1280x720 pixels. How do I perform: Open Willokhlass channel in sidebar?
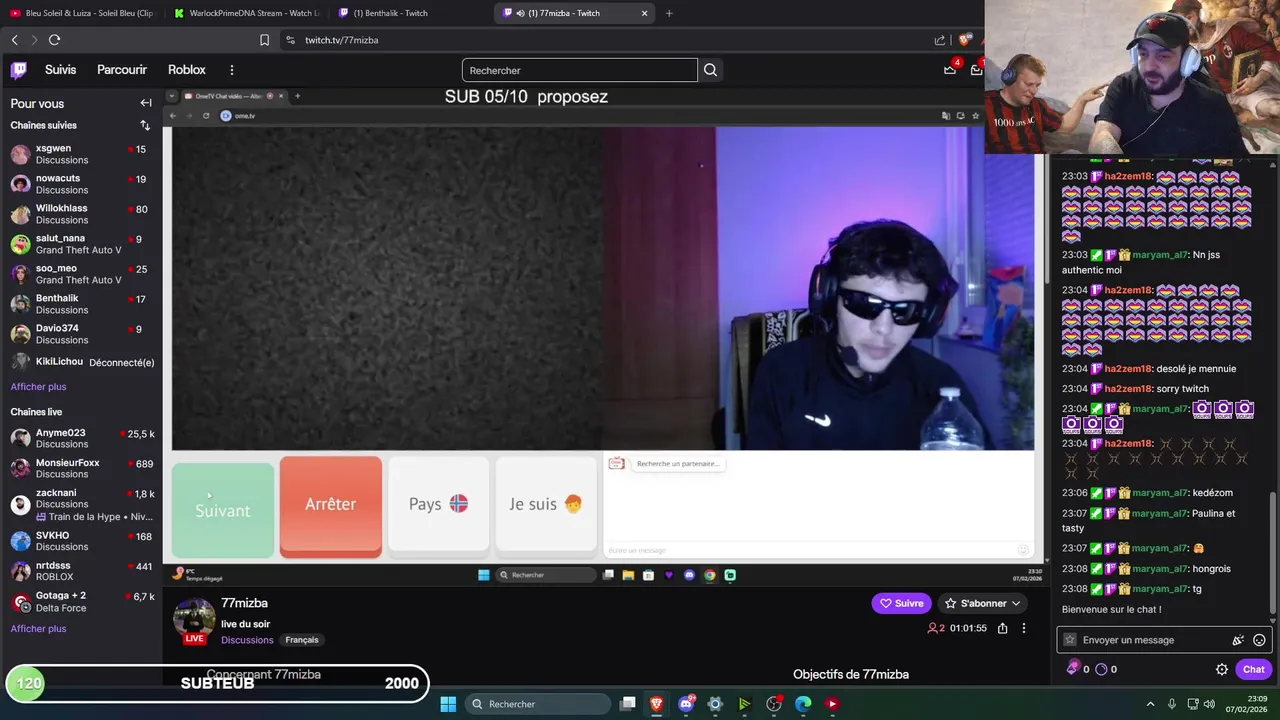point(82,214)
